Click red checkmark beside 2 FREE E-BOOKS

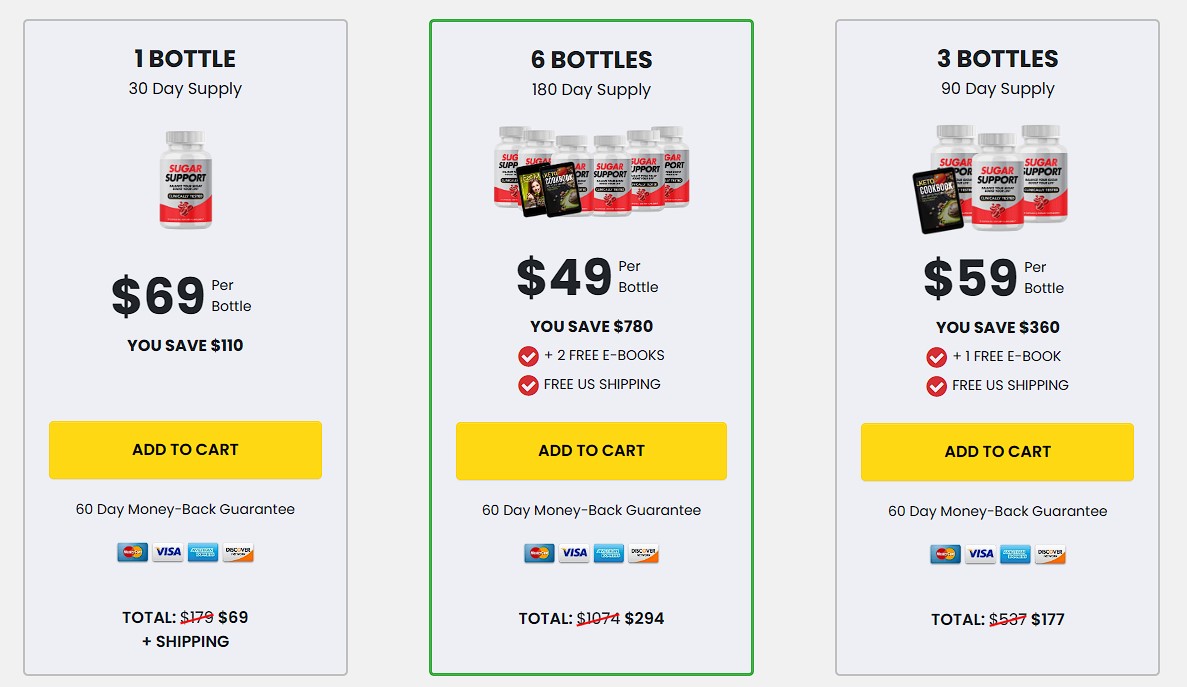tap(528, 356)
